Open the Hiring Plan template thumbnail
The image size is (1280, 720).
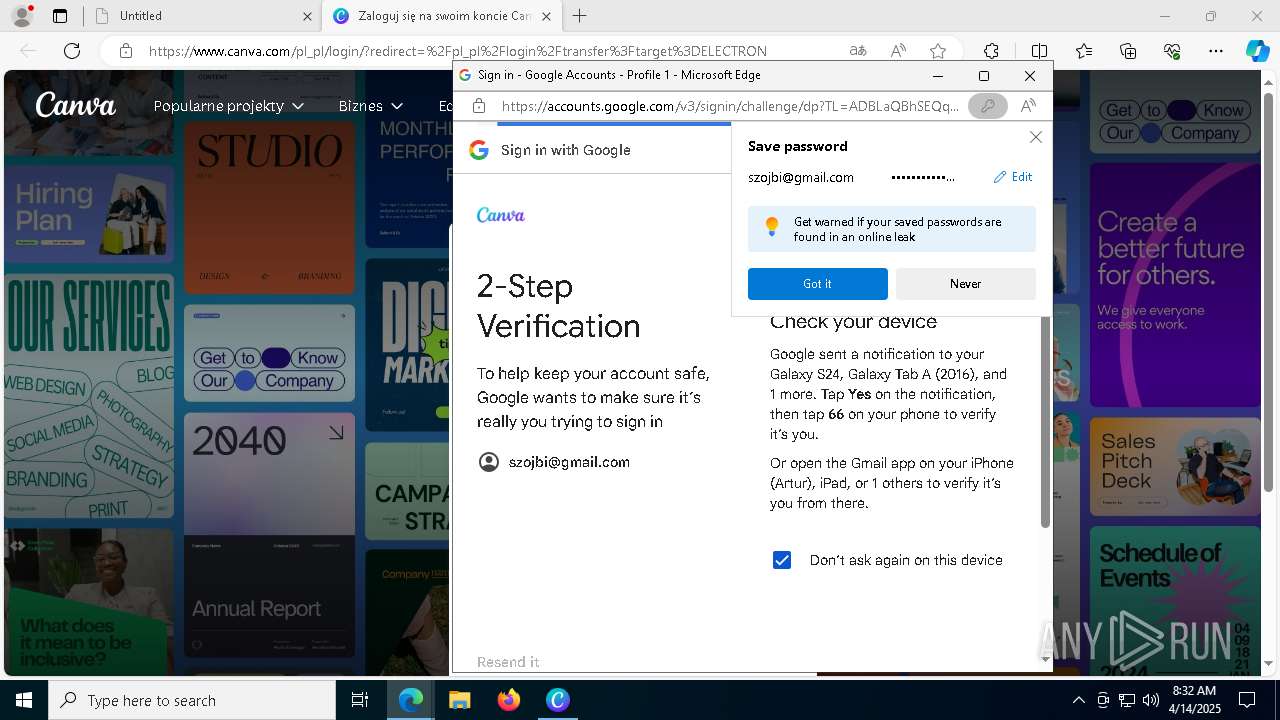(89, 213)
